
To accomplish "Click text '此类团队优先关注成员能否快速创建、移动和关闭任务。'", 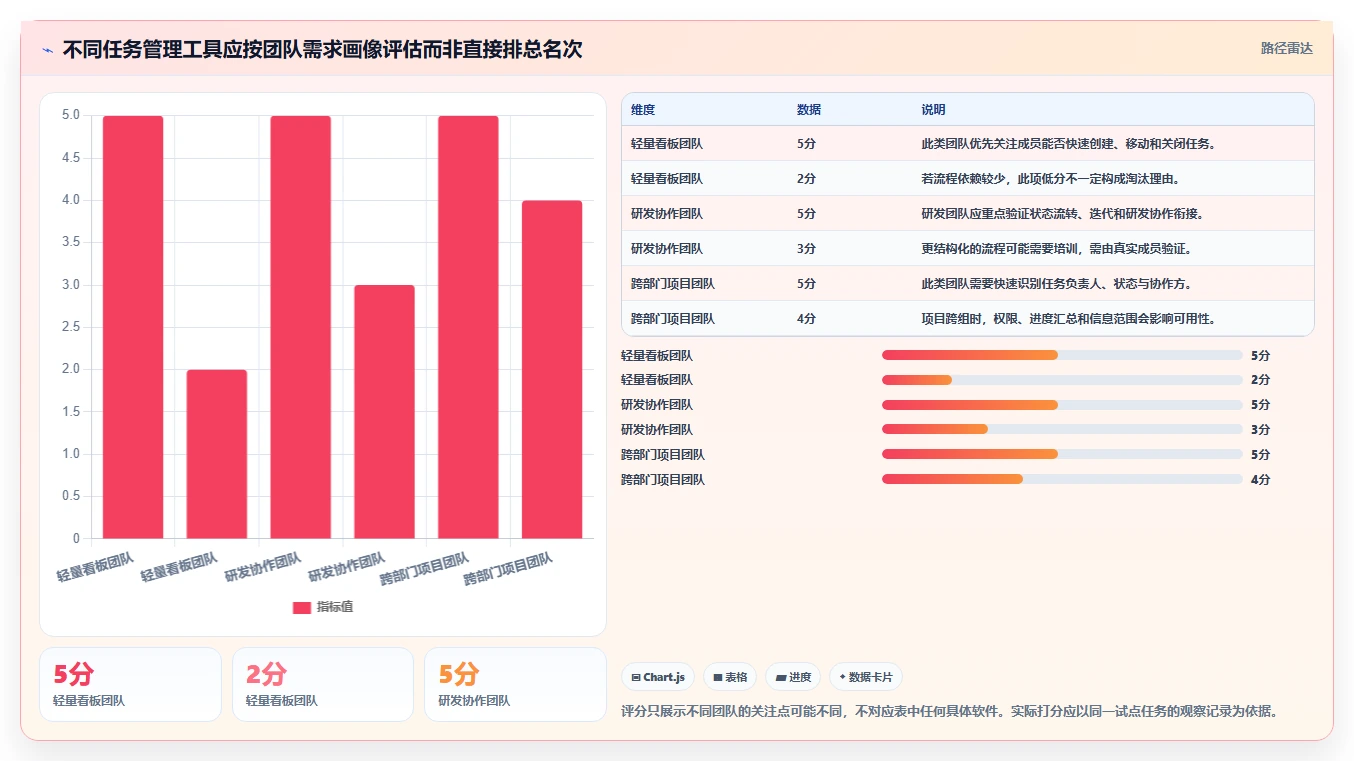I will [1068, 144].
